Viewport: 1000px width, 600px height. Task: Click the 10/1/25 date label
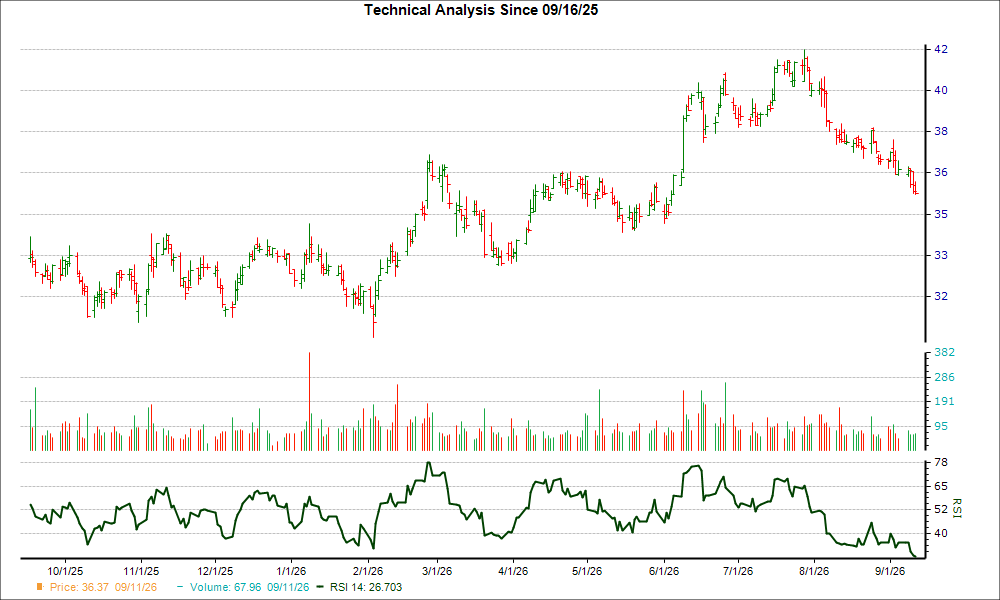coord(65,571)
